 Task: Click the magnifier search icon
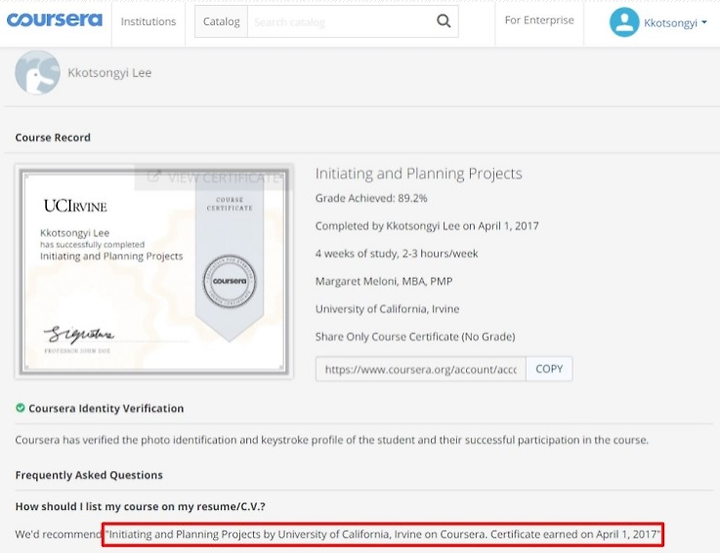point(444,21)
